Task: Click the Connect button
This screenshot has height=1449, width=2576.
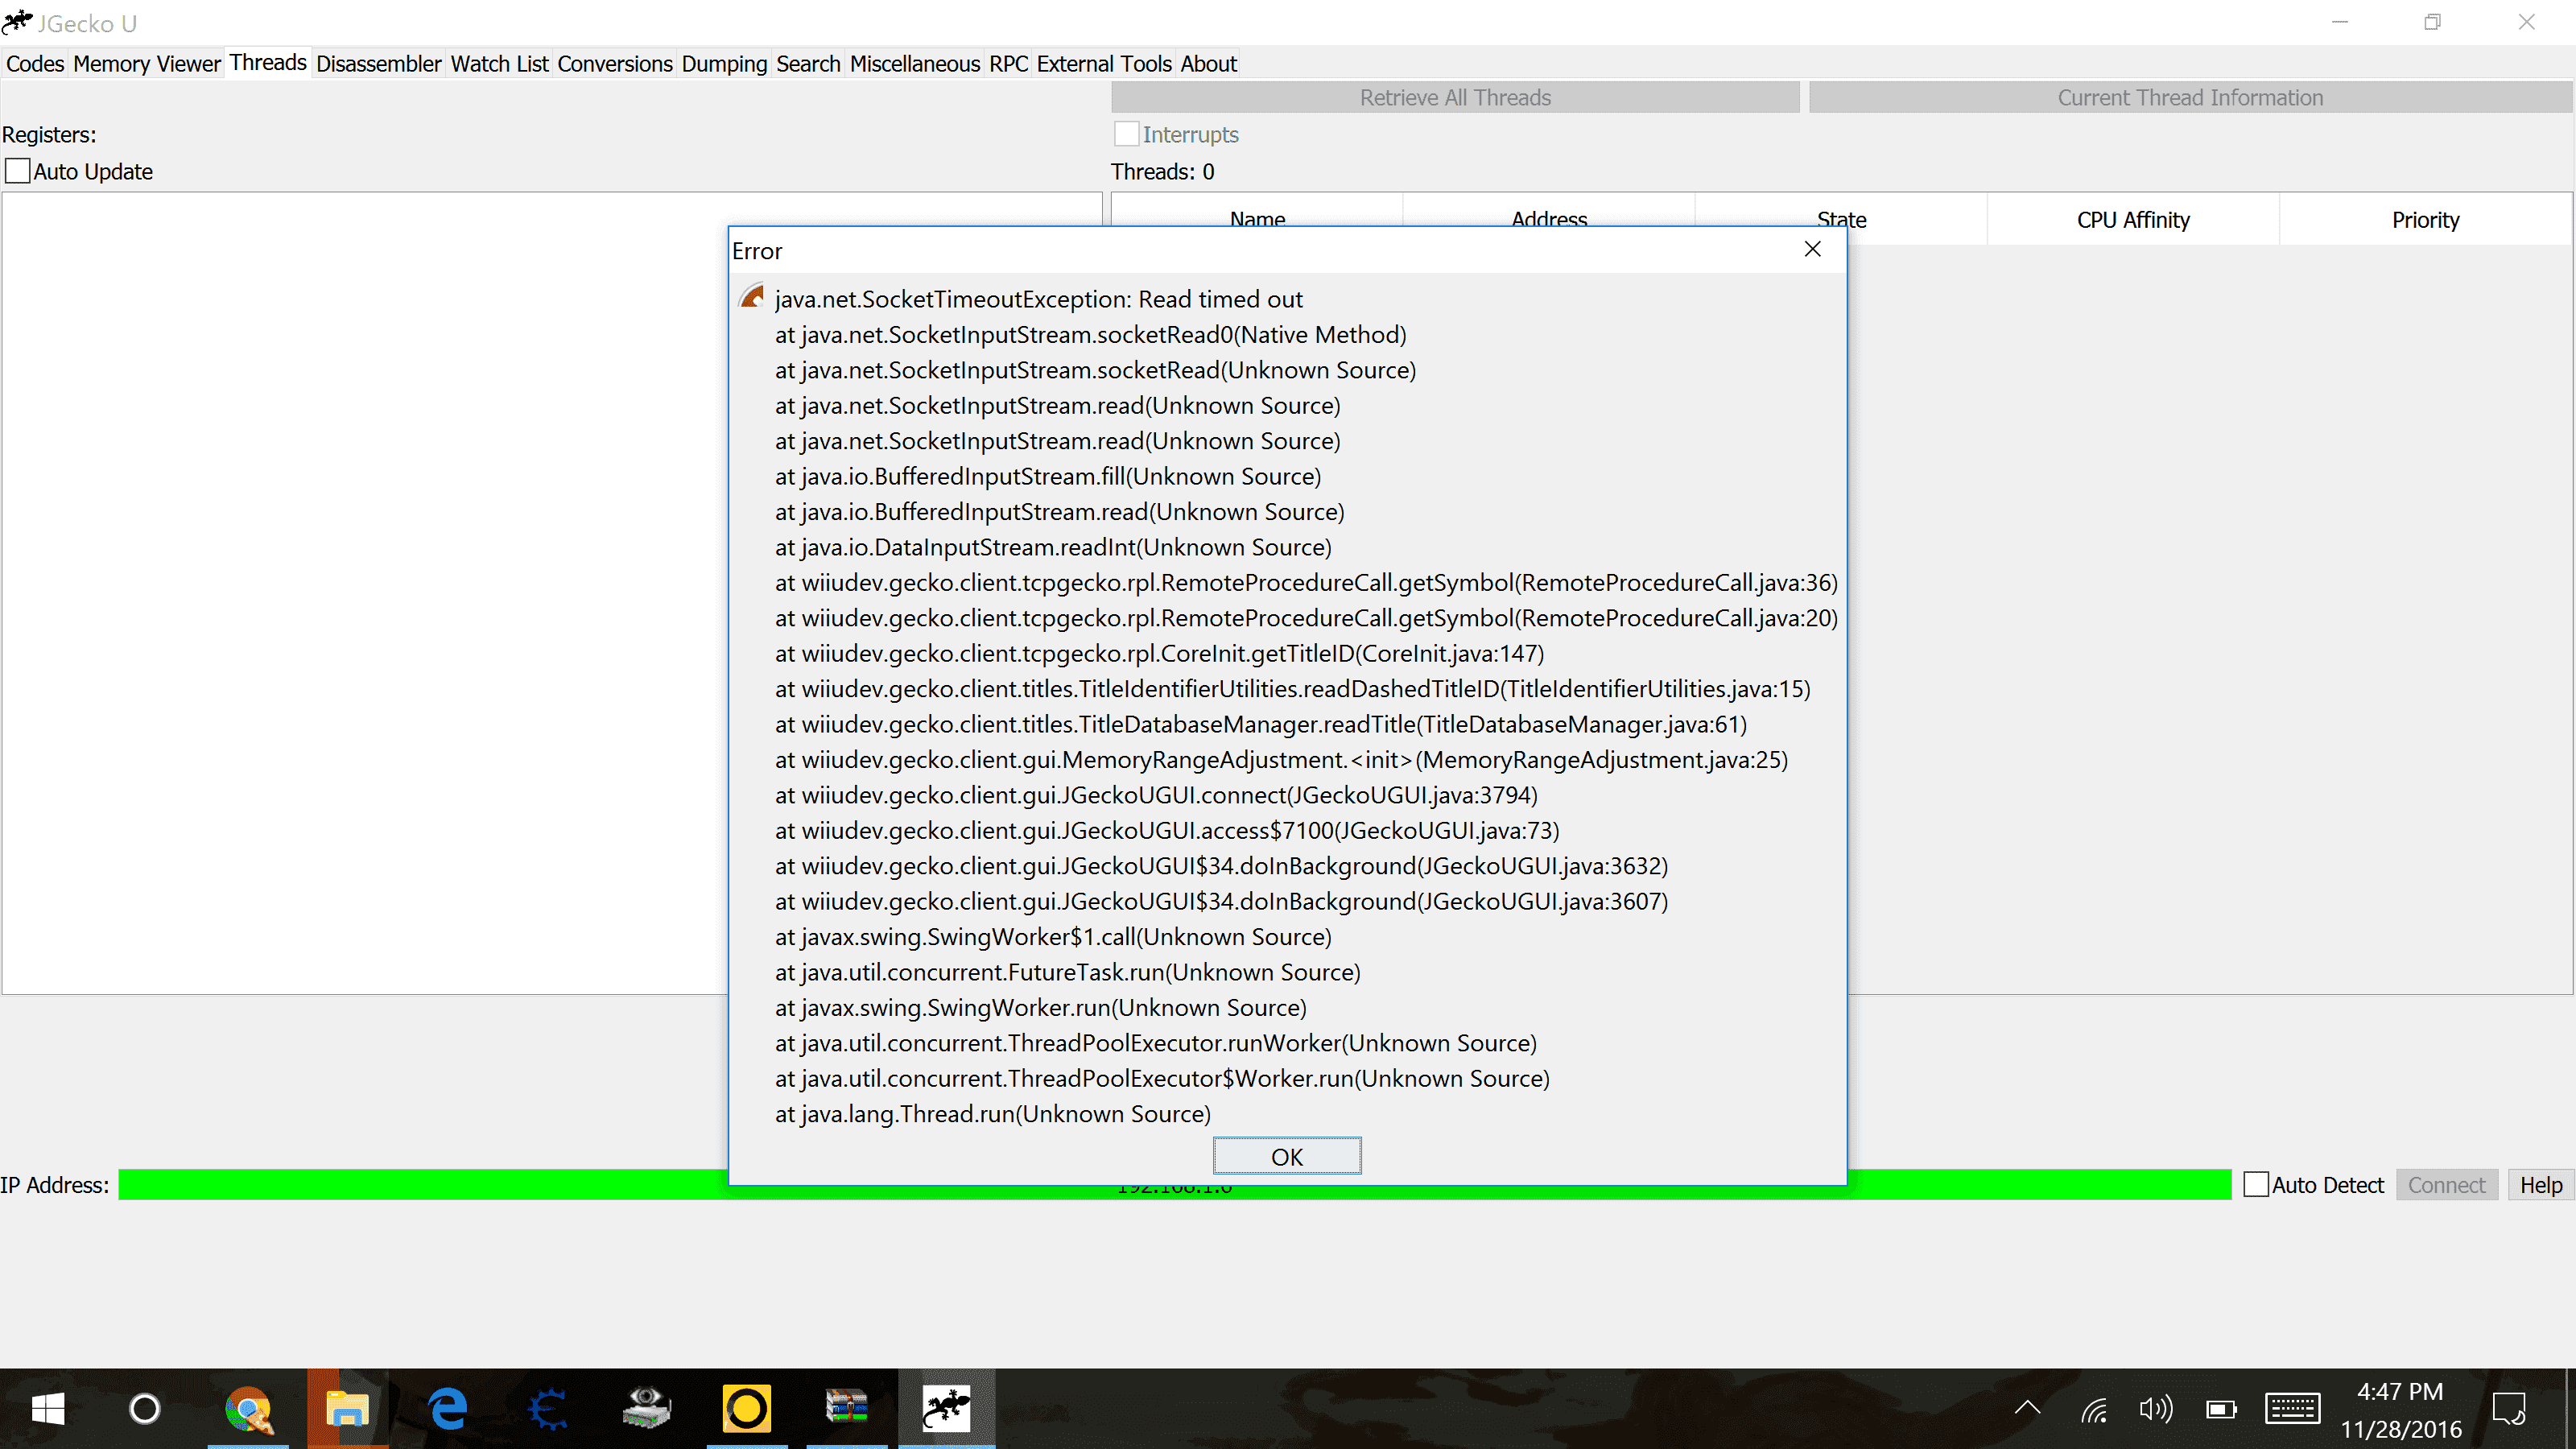Action: pyautogui.click(x=2446, y=1185)
